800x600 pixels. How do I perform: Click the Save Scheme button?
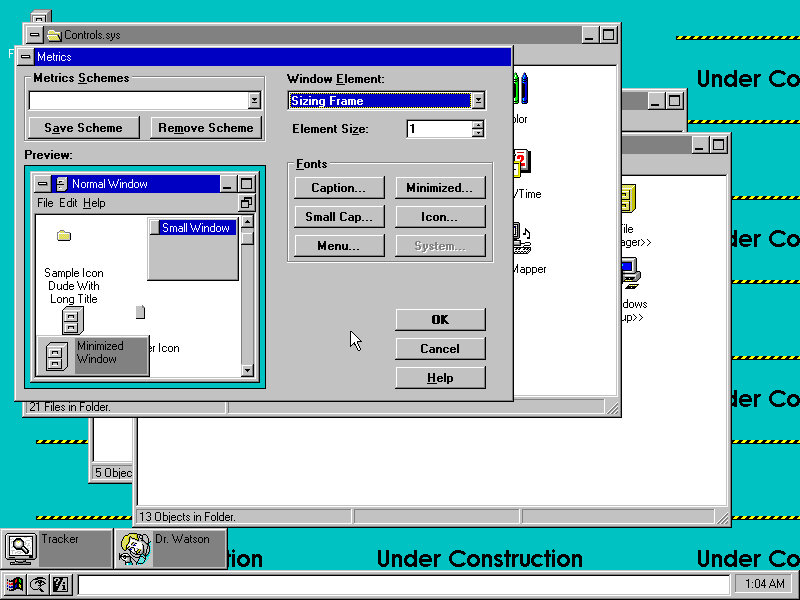point(84,128)
